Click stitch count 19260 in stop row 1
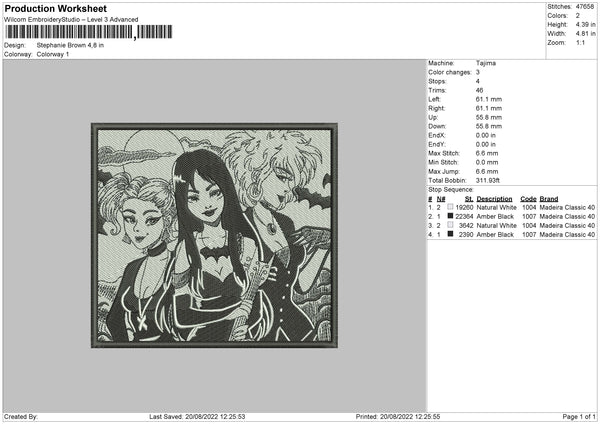 [464, 207]
